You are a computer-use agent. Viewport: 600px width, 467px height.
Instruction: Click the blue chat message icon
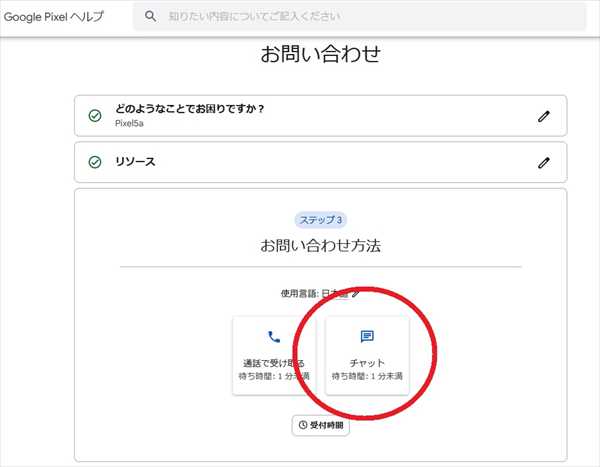[x=367, y=336]
